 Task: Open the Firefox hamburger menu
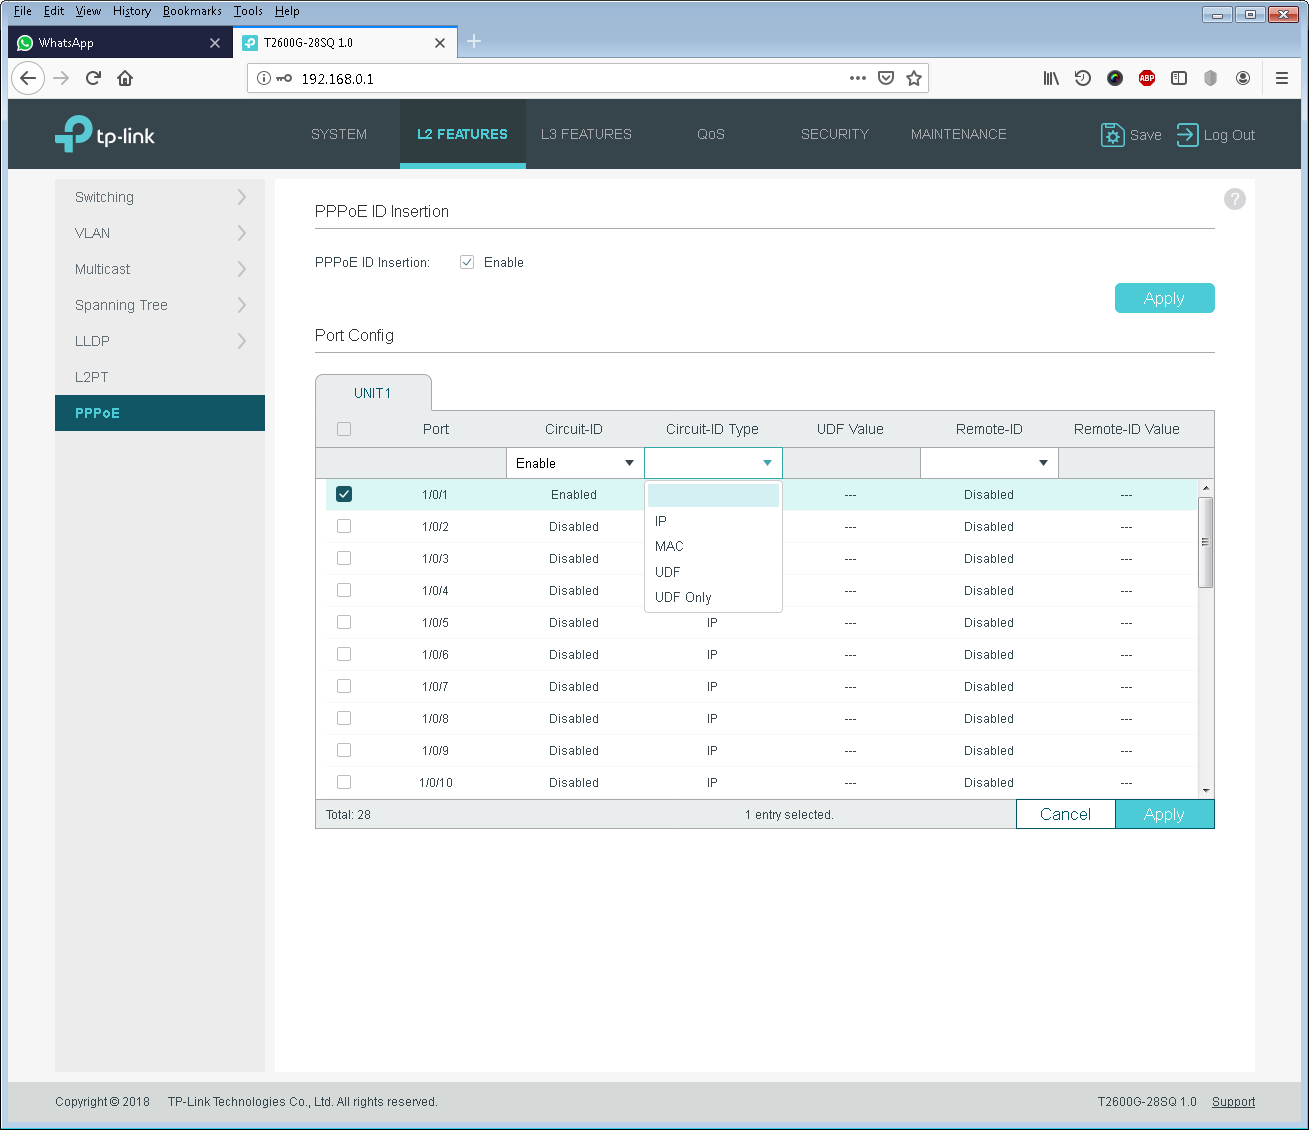click(1282, 78)
